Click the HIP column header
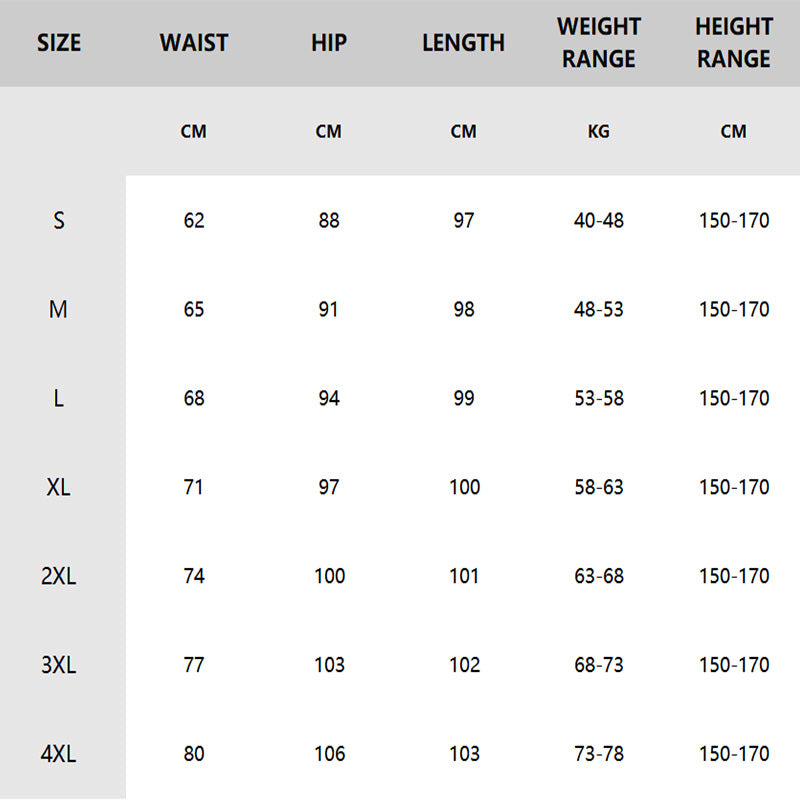Image resolution: width=800 pixels, height=800 pixels. tap(329, 43)
